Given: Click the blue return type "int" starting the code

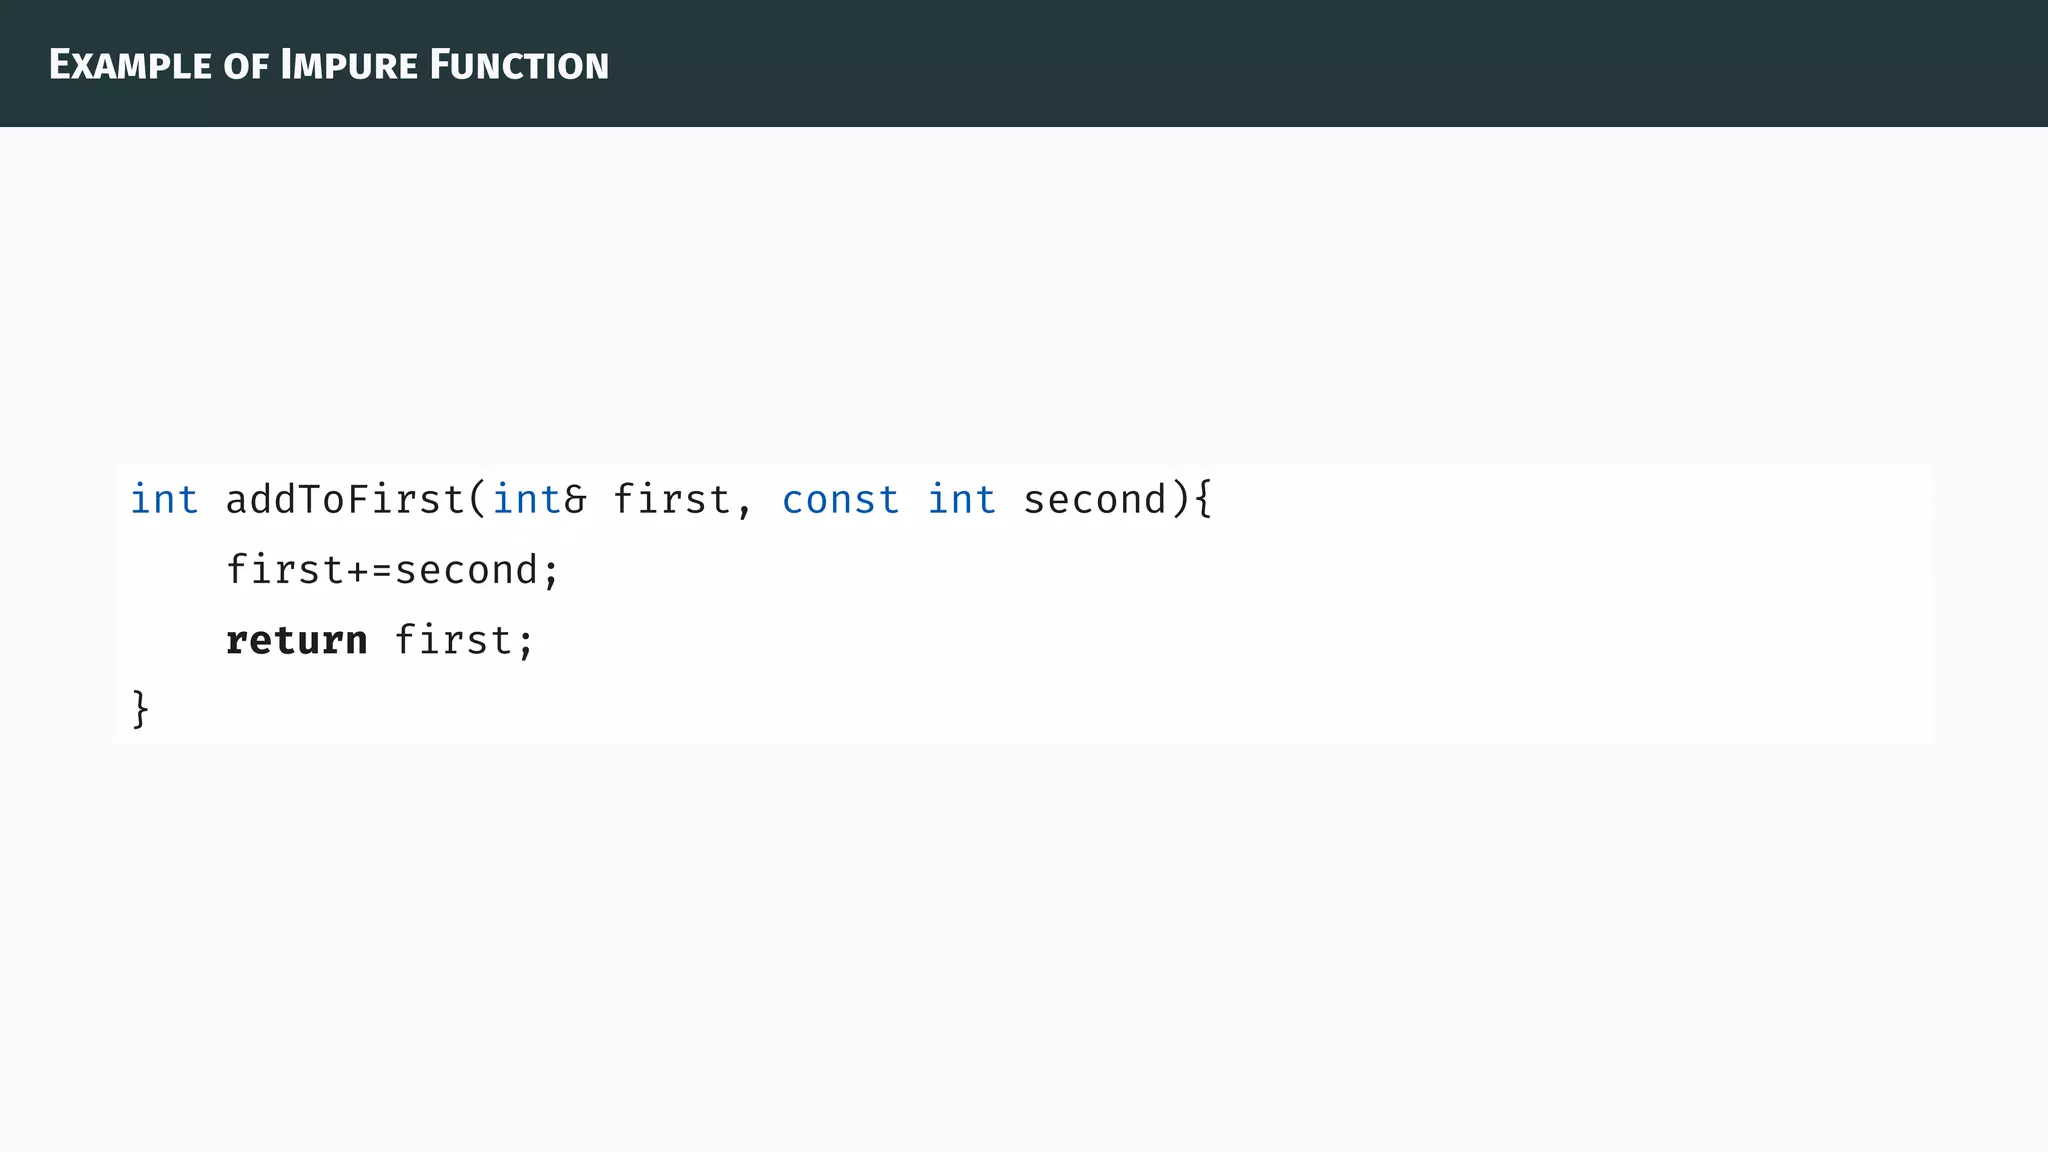Looking at the screenshot, I should tap(164, 500).
